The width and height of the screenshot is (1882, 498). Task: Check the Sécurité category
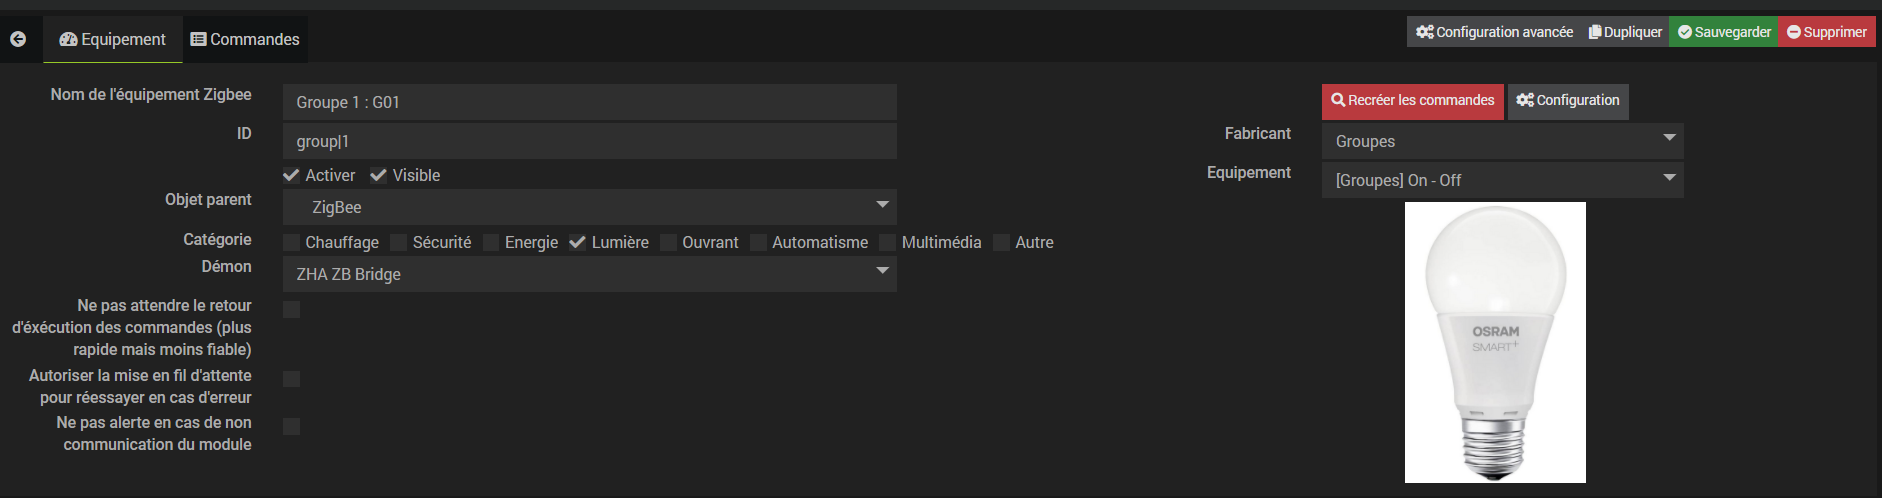[398, 242]
